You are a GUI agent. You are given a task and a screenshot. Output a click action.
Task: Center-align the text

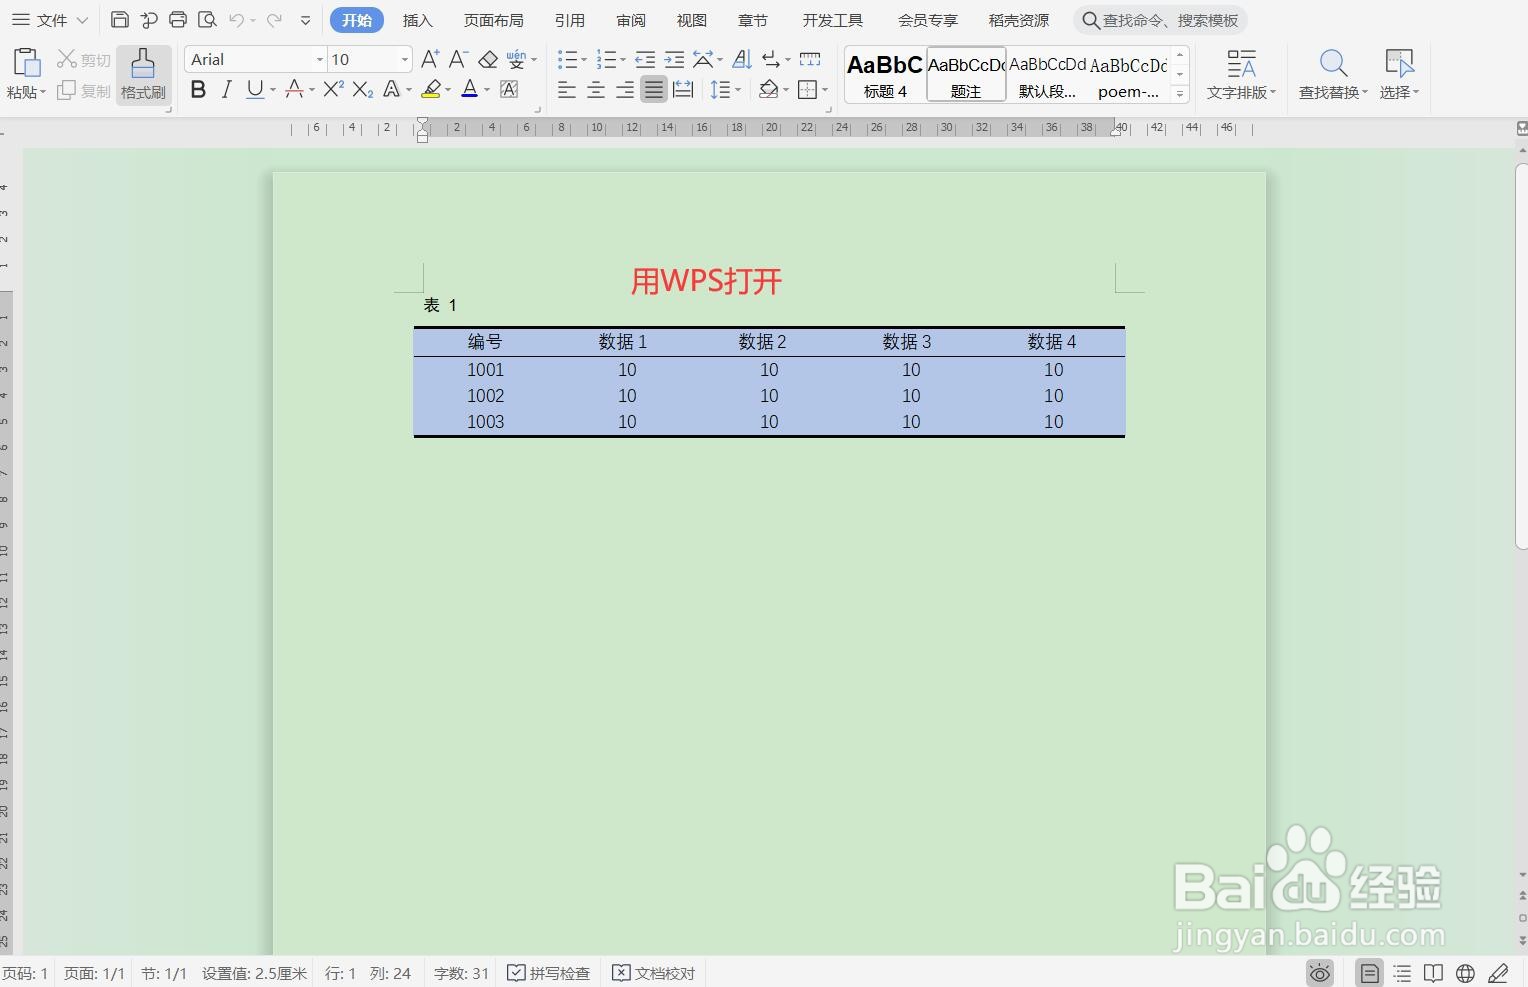point(596,90)
